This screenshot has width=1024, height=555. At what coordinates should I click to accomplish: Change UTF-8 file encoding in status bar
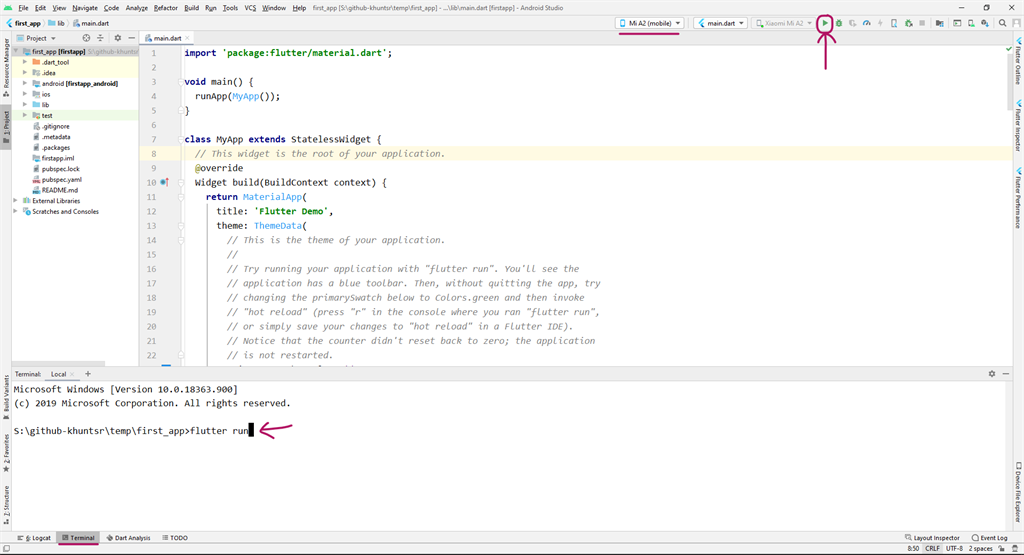pos(954,548)
